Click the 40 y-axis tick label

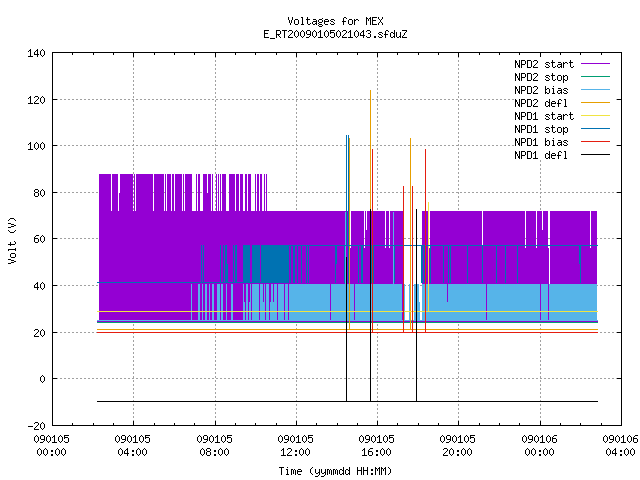click(x=39, y=286)
